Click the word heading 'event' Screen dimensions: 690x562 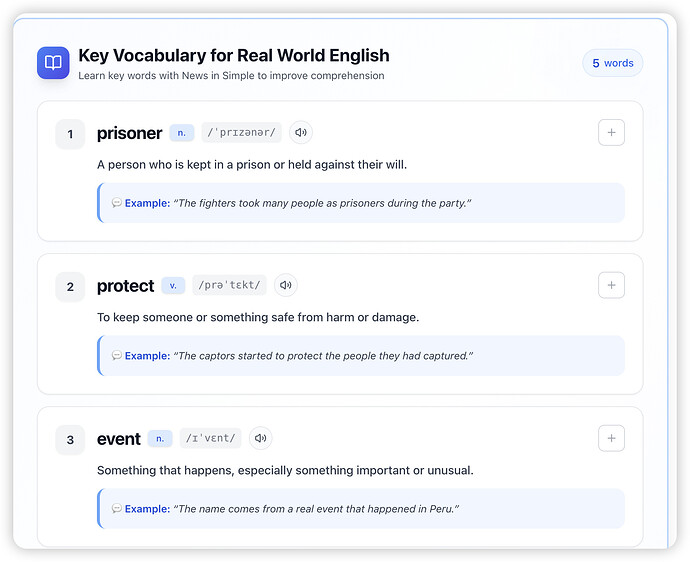[x=119, y=439]
